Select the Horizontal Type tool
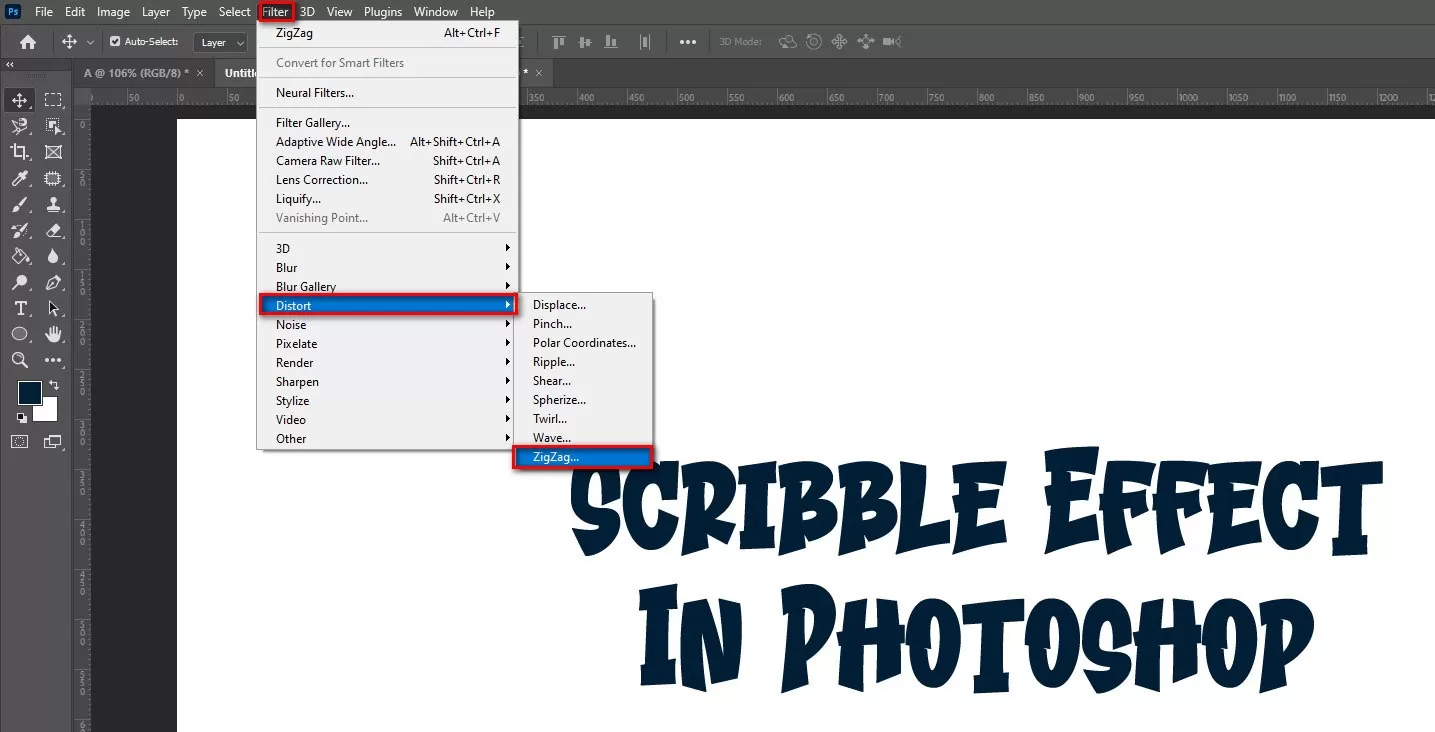Viewport: 1435px width, 732px height. pyautogui.click(x=19, y=308)
